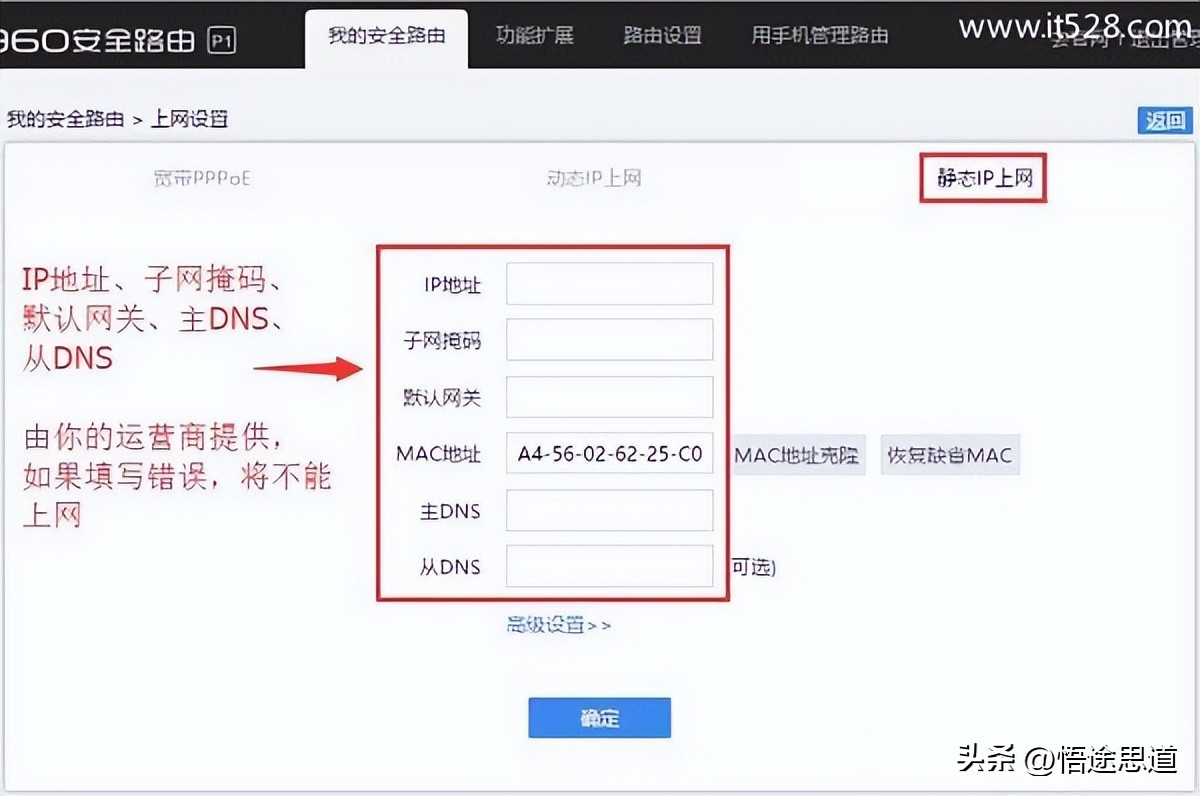Click inside the IP地址 input field
The height and width of the screenshot is (796, 1200).
click(609, 283)
